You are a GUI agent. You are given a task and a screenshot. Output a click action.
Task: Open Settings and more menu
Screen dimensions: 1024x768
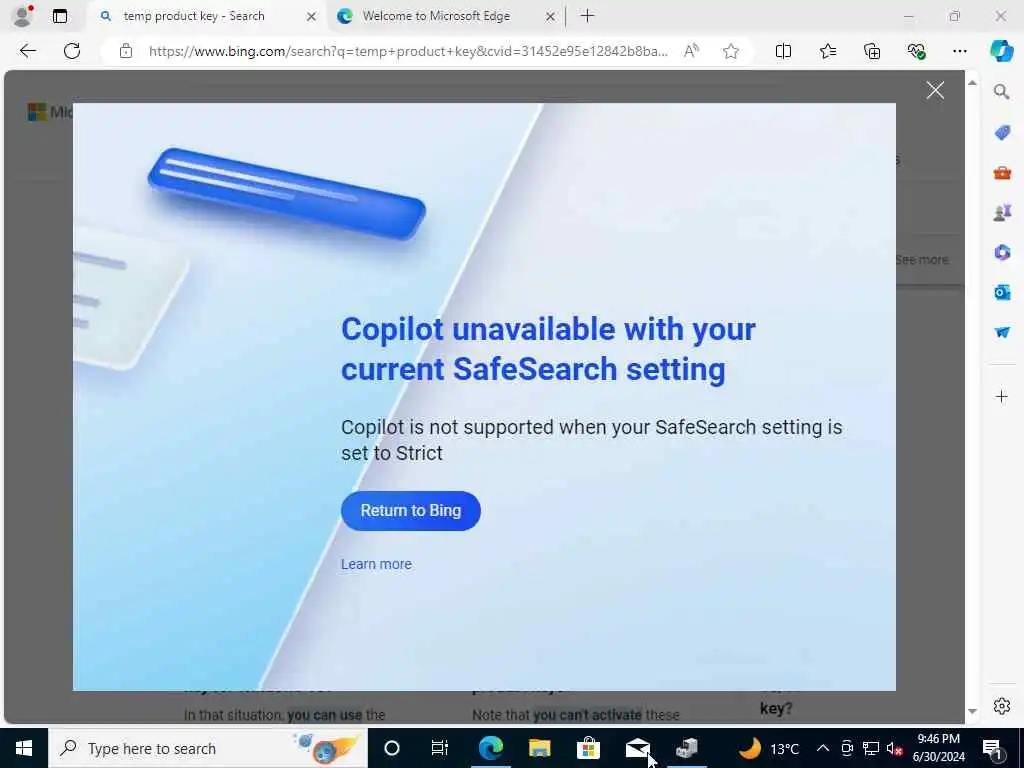[959, 51]
